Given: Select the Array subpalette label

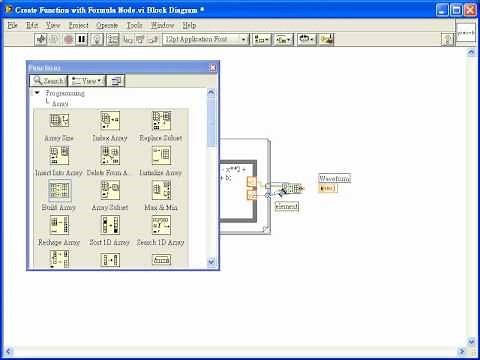Looking at the screenshot, I should click(60, 104).
